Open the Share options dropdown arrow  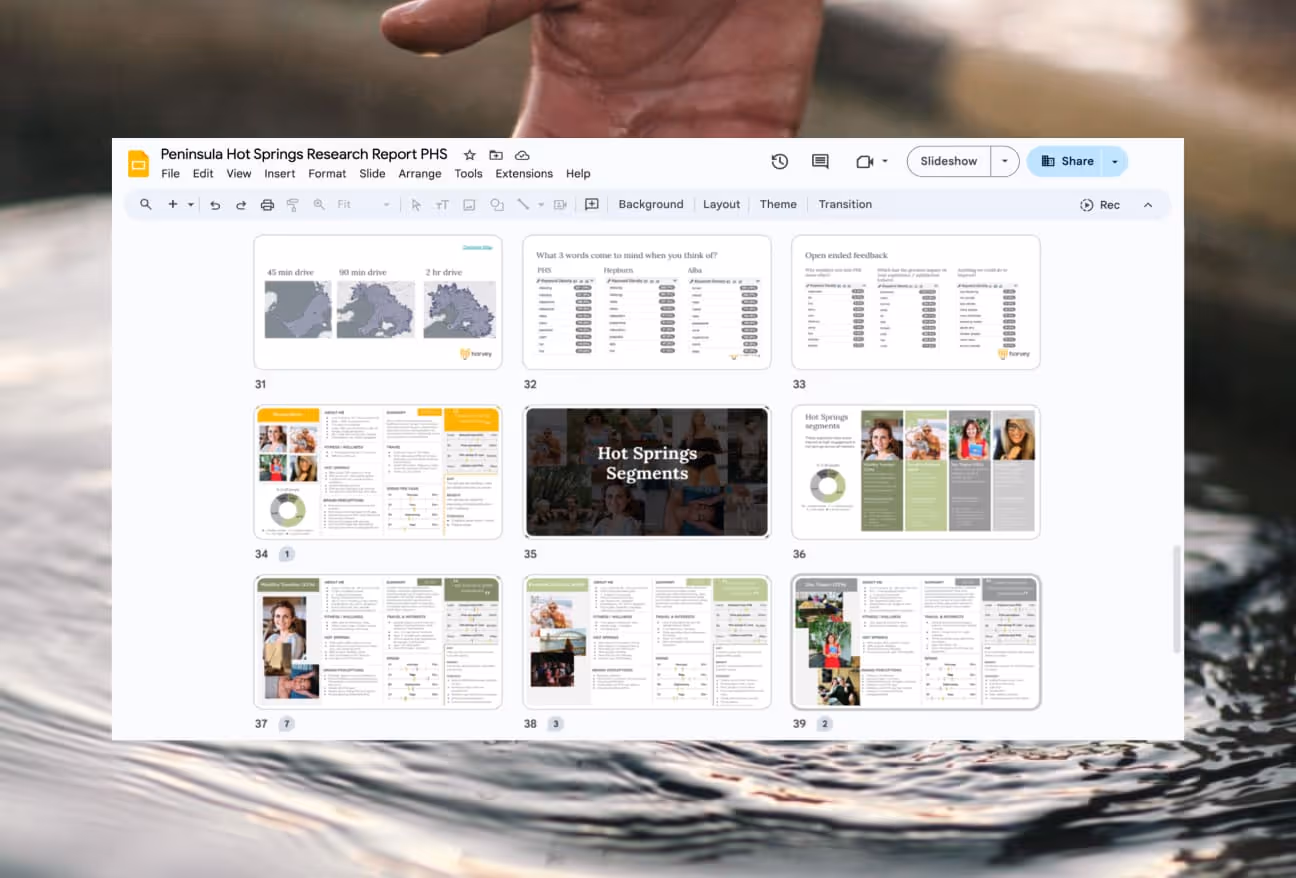[1115, 161]
